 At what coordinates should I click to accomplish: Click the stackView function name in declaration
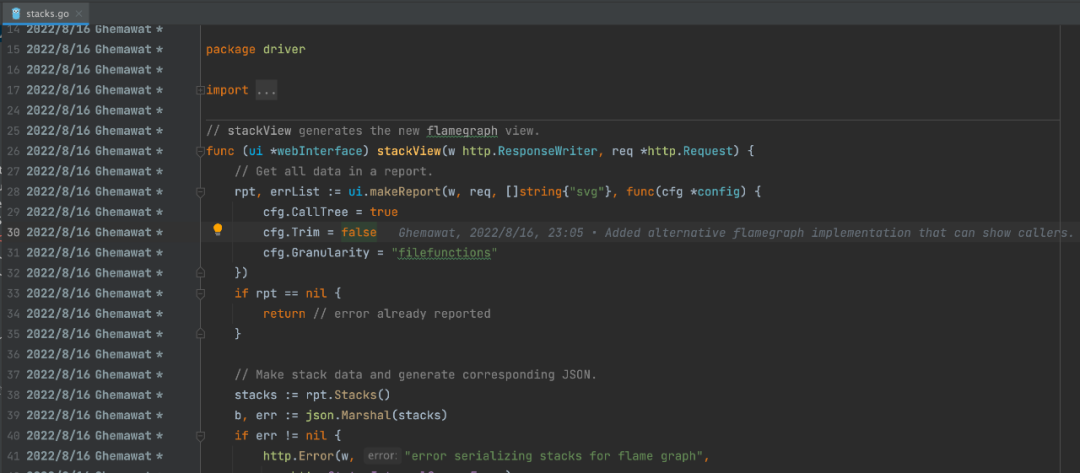tap(408, 151)
